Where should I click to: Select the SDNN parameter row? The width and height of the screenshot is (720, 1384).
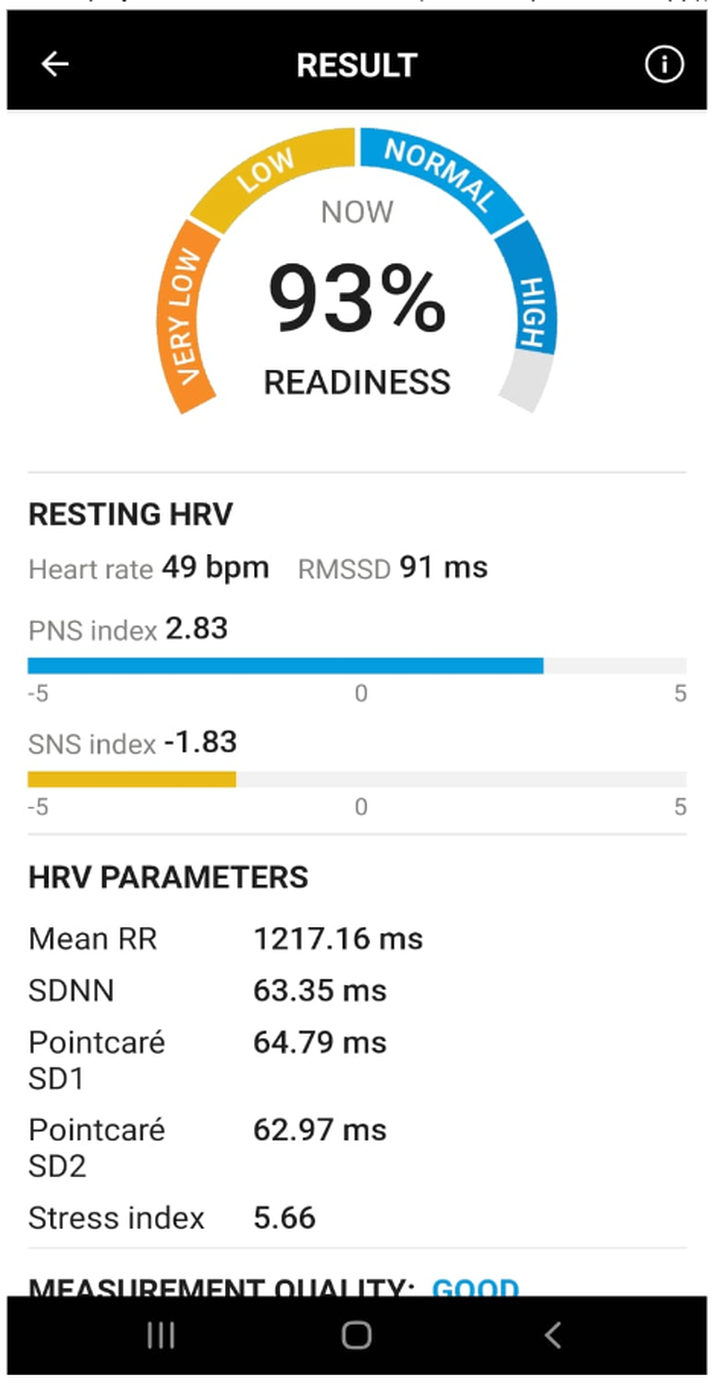[208, 991]
